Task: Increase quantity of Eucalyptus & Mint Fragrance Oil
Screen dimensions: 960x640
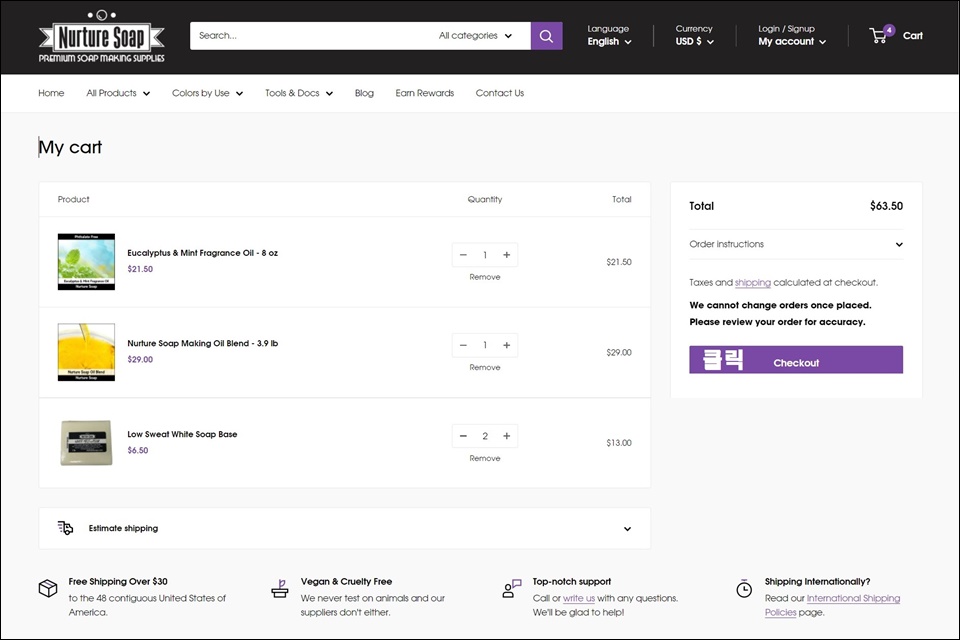Action: 506,255
